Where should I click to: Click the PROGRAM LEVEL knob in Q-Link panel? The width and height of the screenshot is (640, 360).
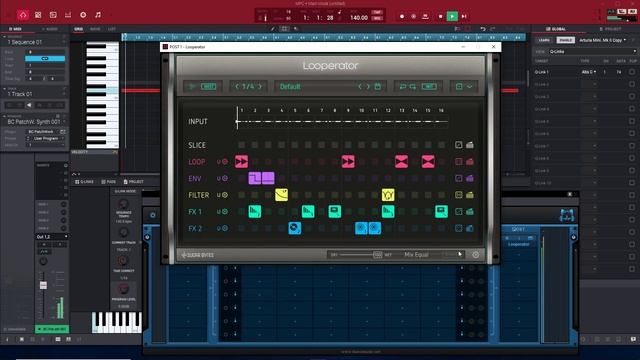click(123, 289)
